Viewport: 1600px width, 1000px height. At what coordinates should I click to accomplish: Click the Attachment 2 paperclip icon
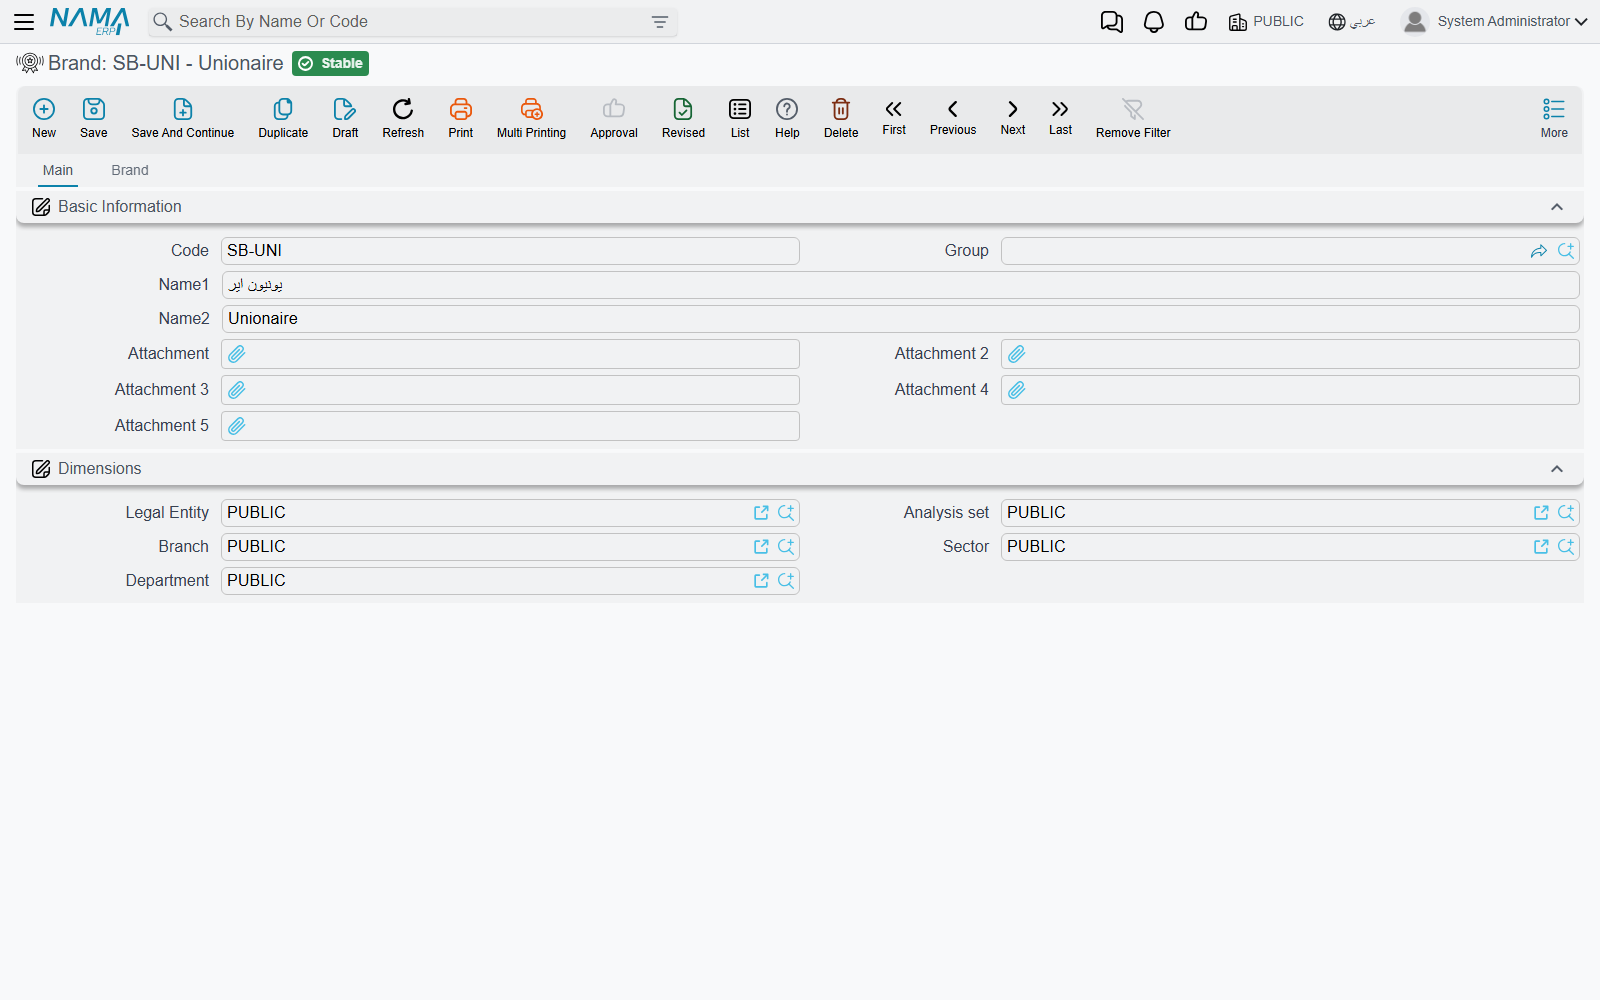(x=1017, y=354)
